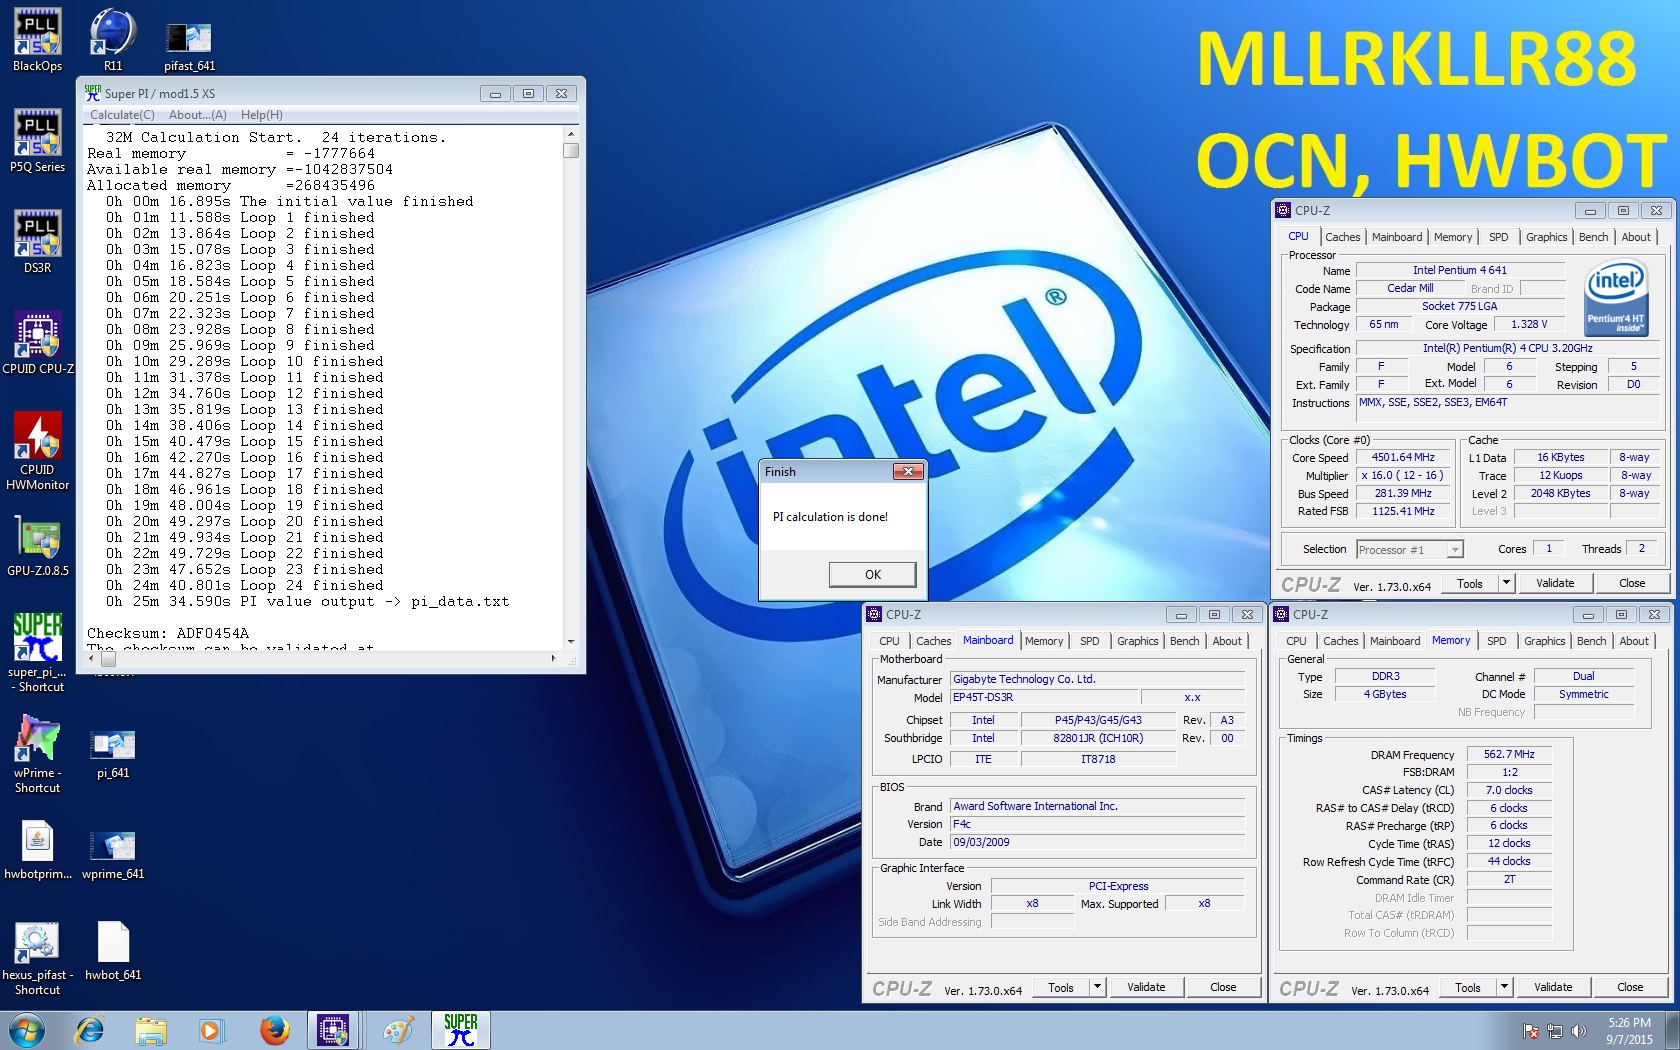Open the GPU-Z.0.8.5 desktop icon
This screenshot has height=1050, width=1680.
pos(37,545)
